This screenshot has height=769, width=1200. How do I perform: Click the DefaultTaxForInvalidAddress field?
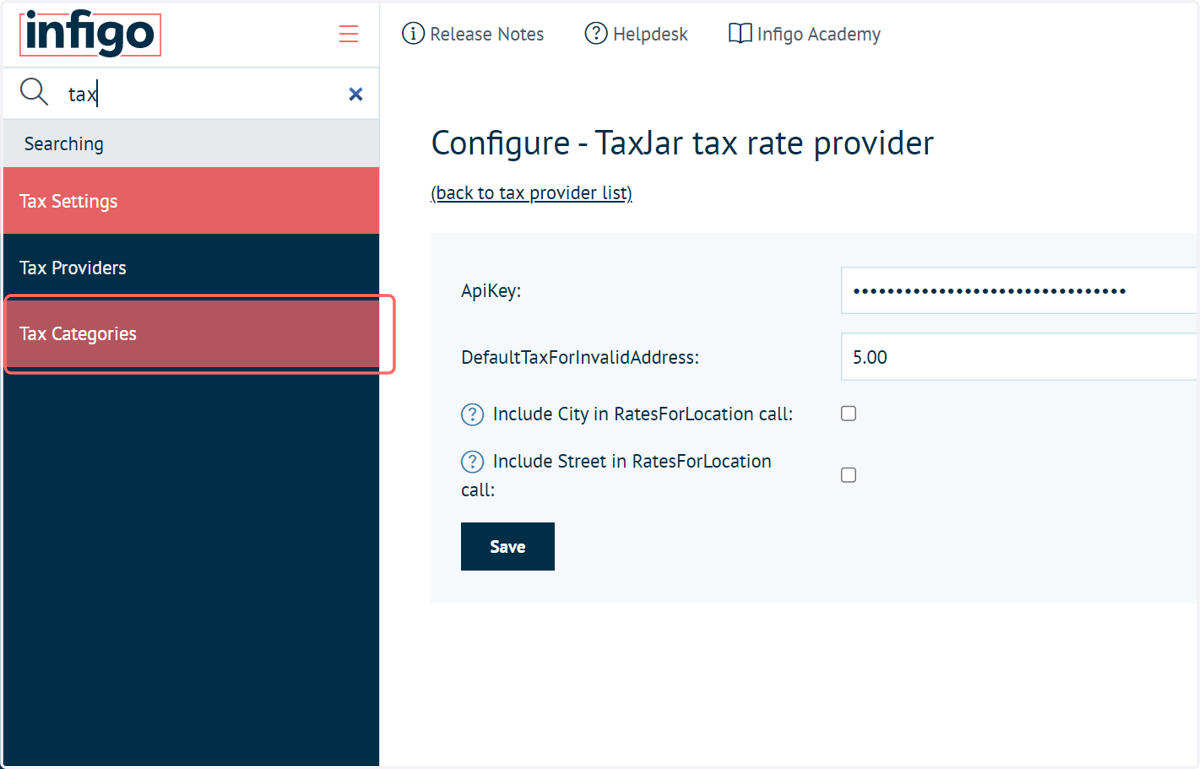tap(1020, 357)
